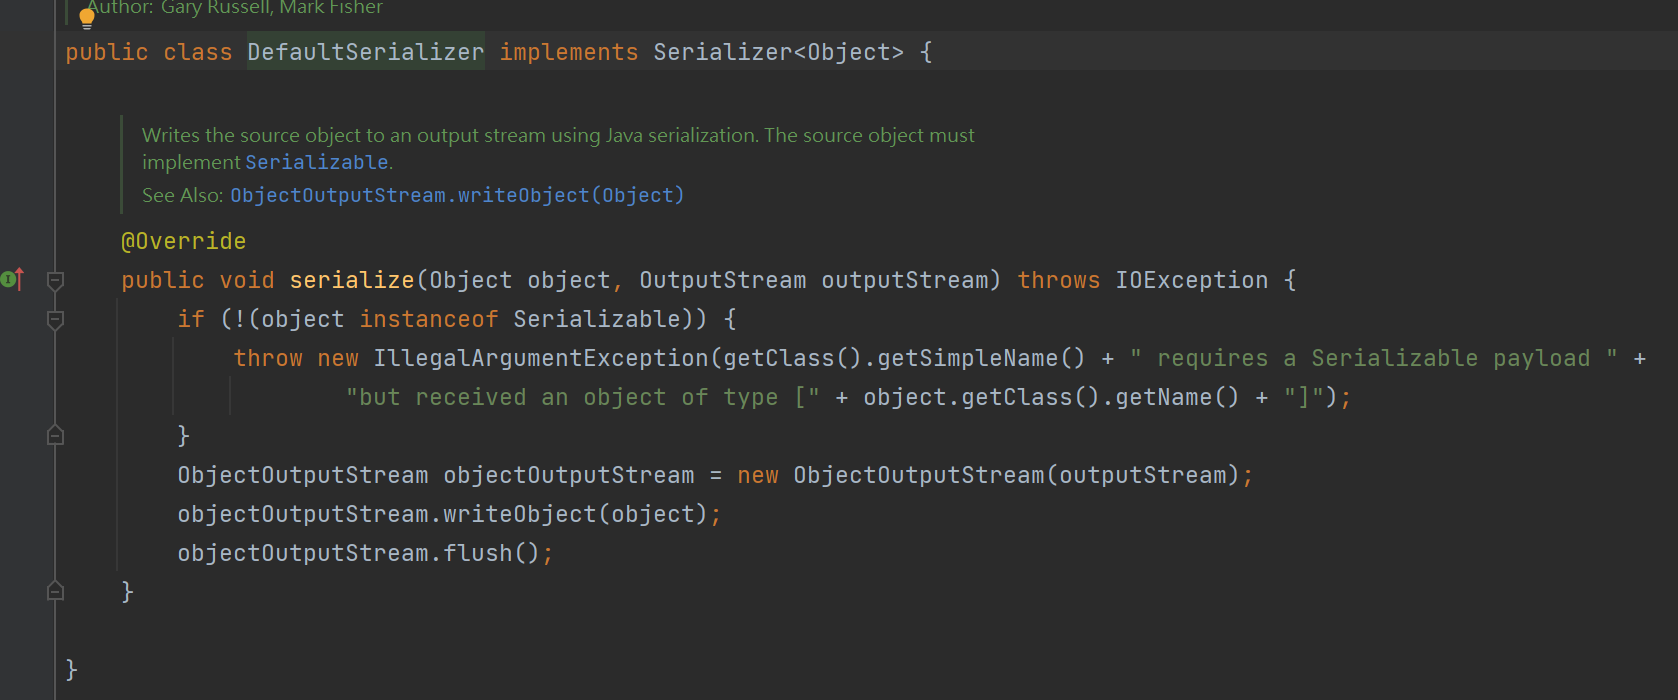The image size is (1678, 700).
Task: Click the serialize method name
Action: [x=351, y=280]
